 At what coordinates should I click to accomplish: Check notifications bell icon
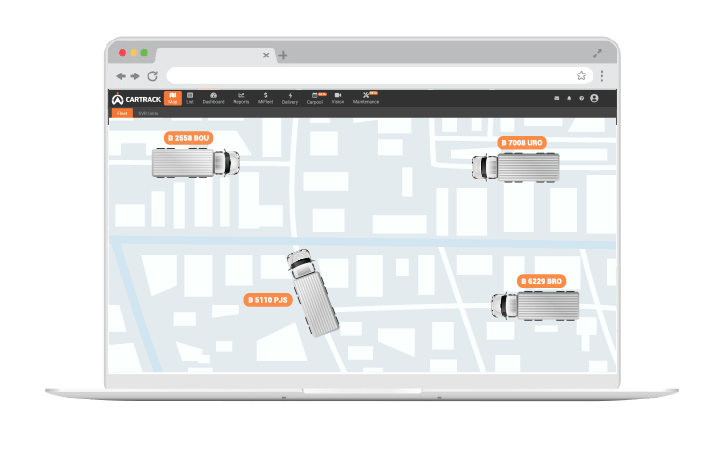click(x=569, y=98)
